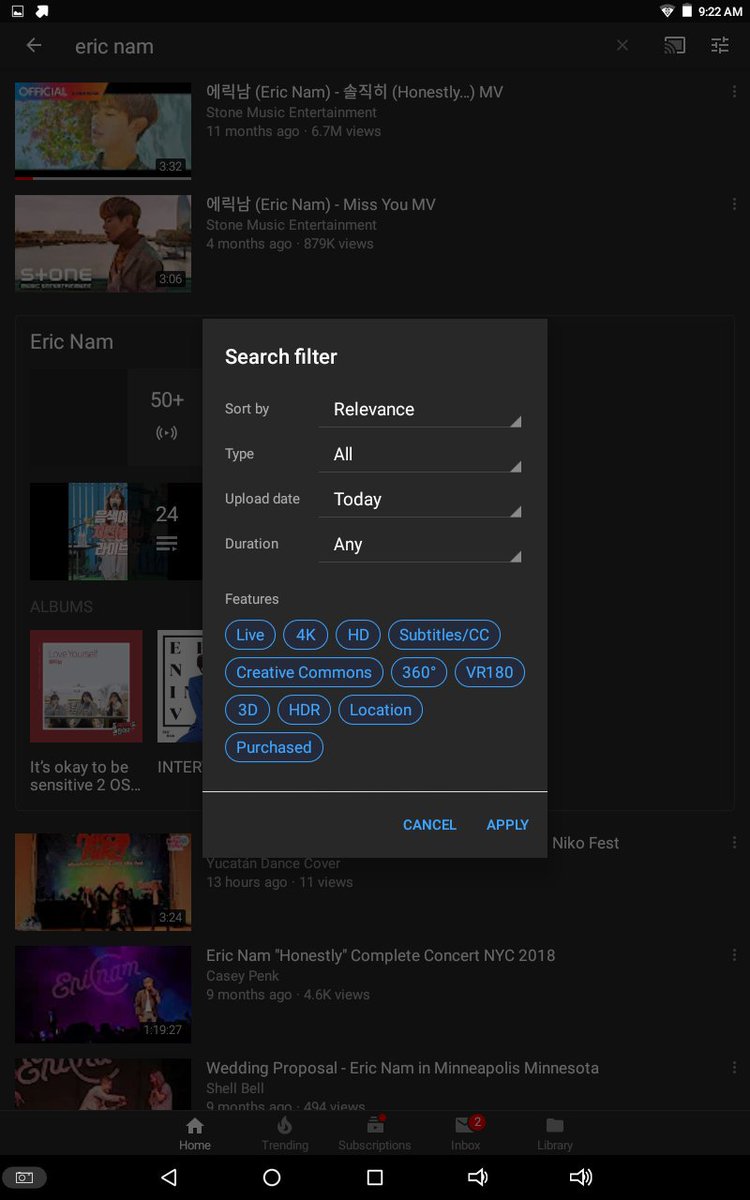This screenshot has width=750, height=1200.
Task: Open the Cast to device icon
Action: pos(675,45)
